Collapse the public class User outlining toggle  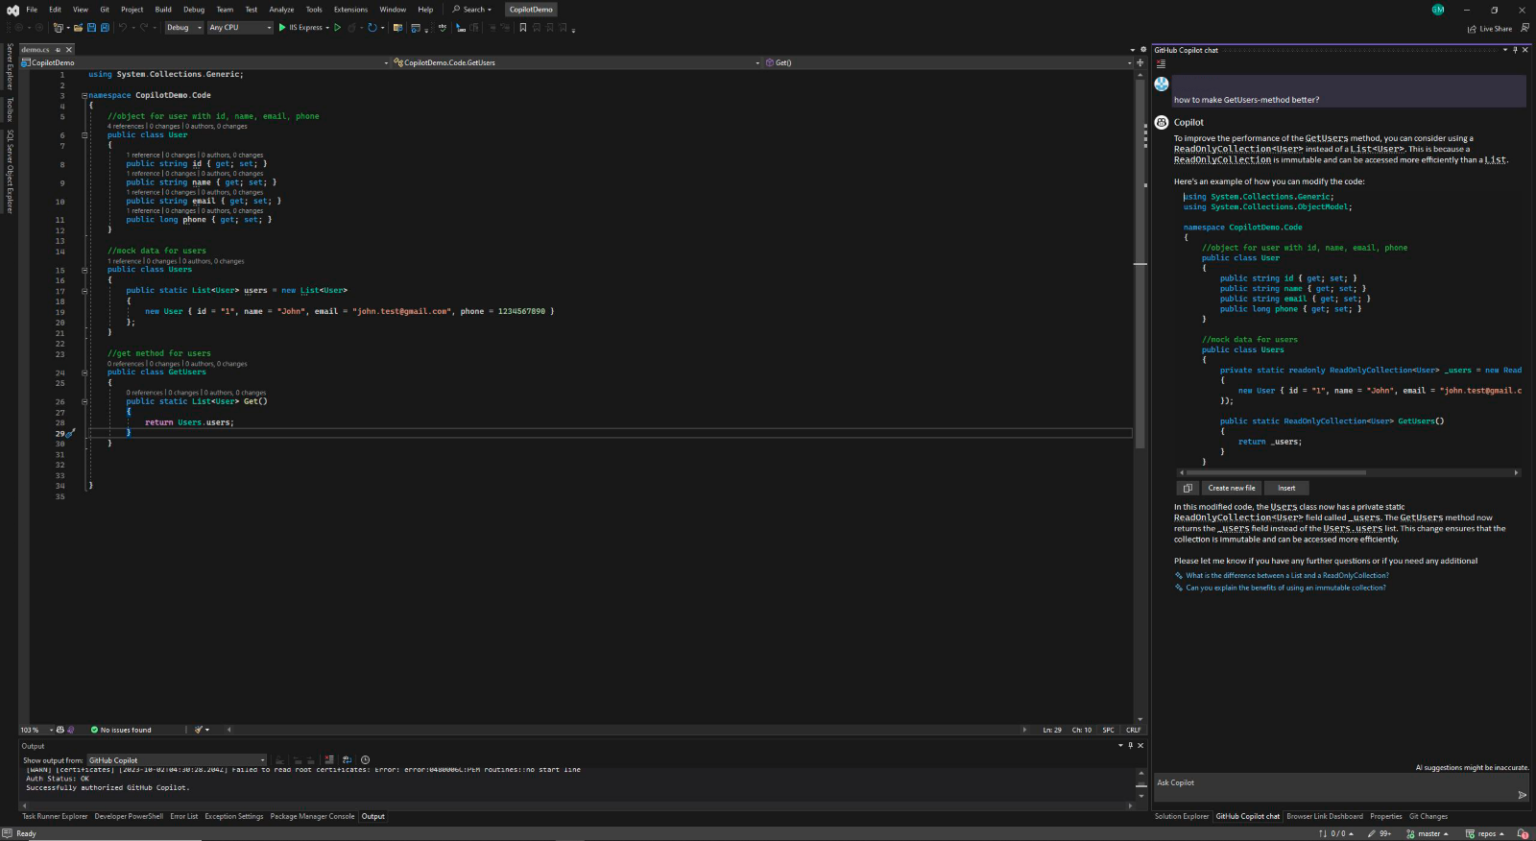click(x=84, y=135)
